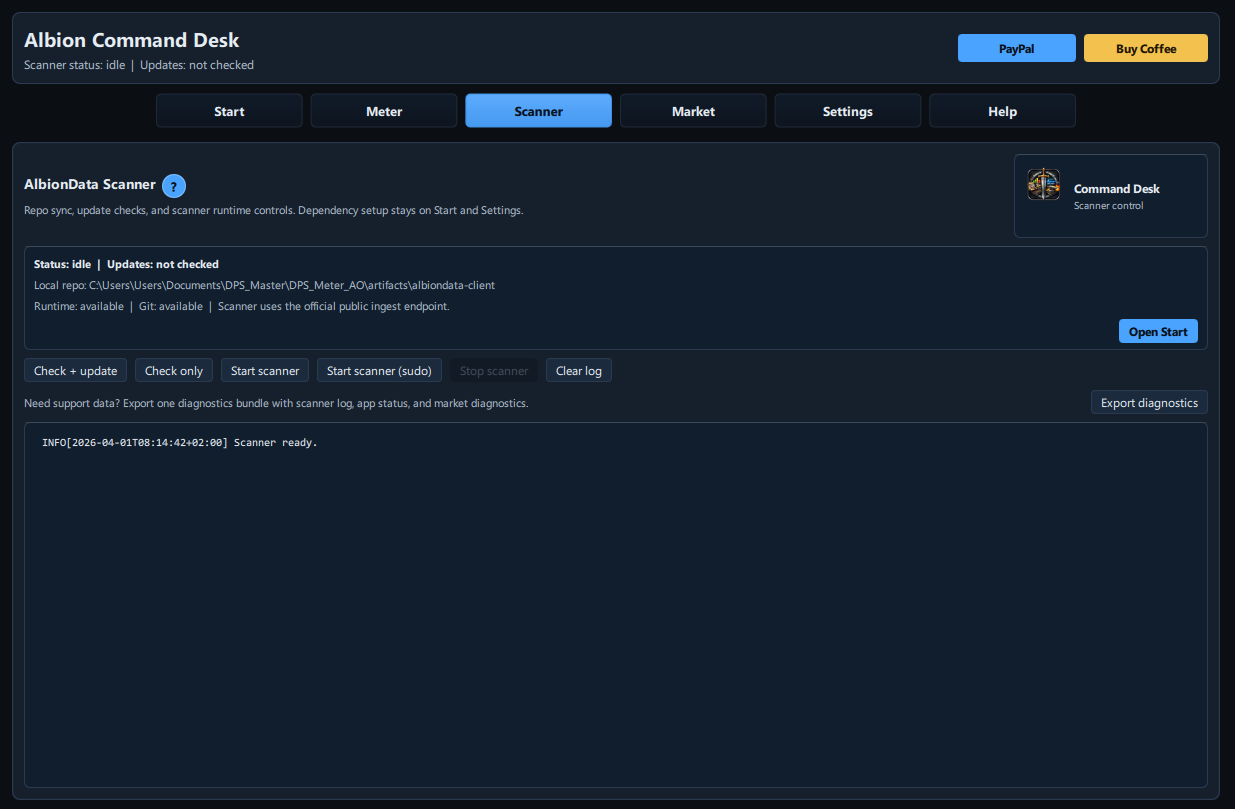Open the Market tab

tap(692, 110)
